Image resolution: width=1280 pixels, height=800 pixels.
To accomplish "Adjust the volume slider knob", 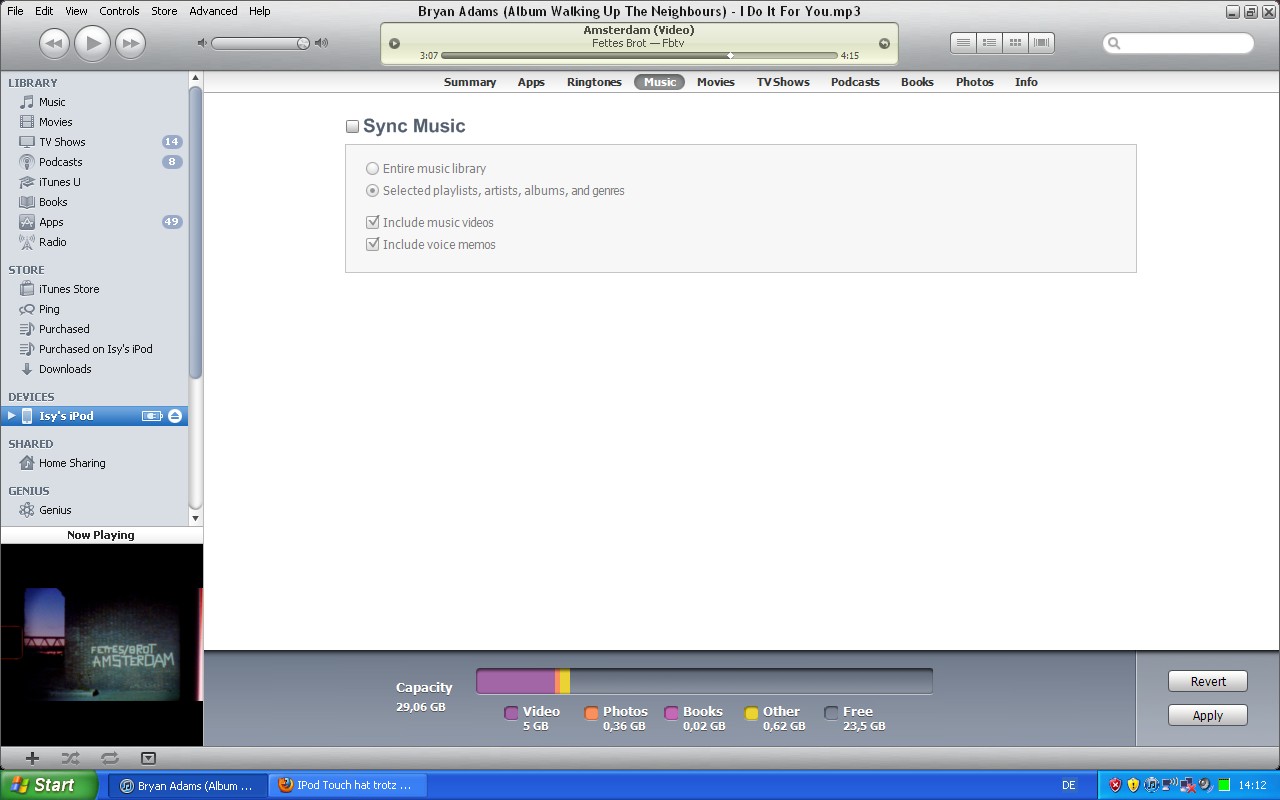I will click(x=303, y=43).
